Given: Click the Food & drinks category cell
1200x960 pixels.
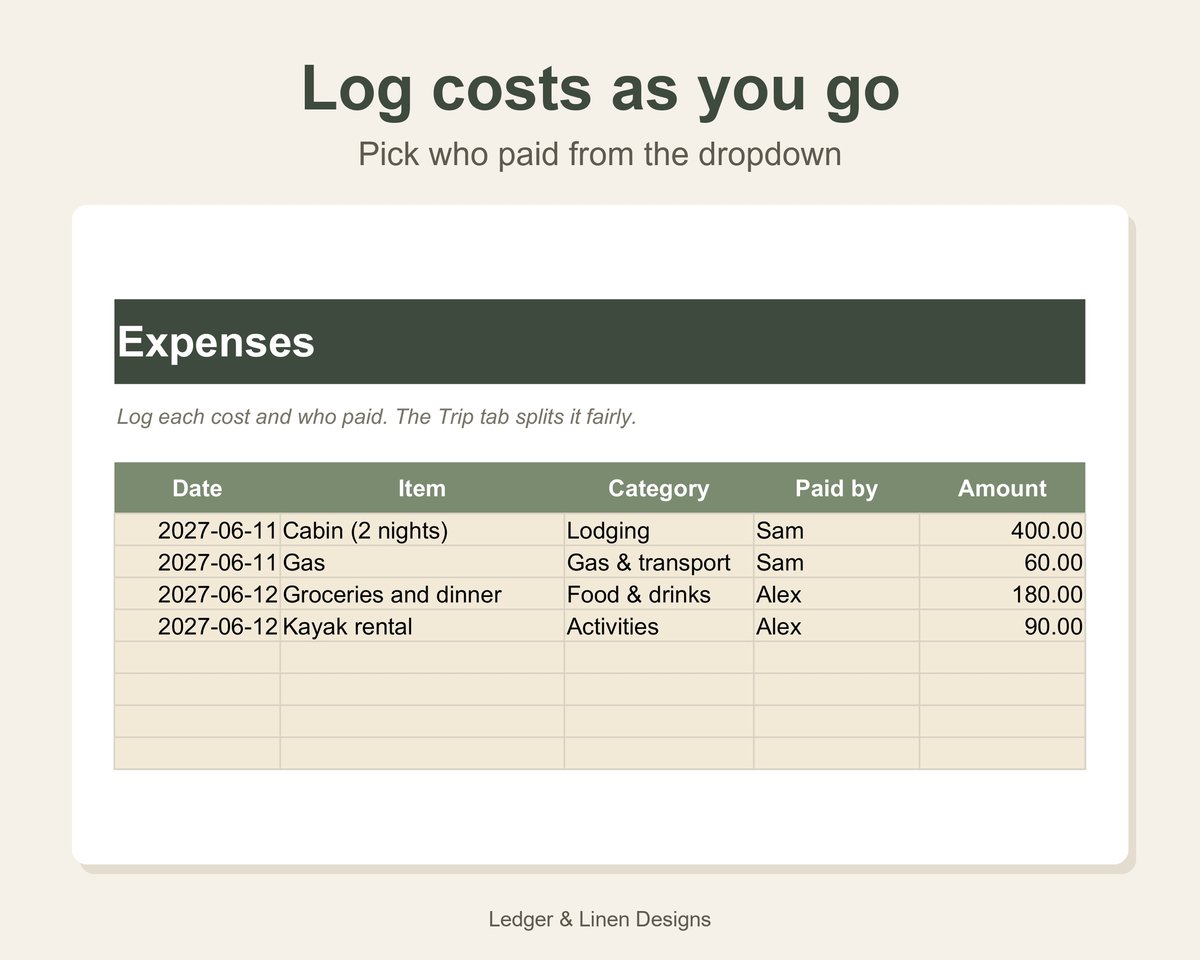Looking at the screenshot, I should pos(659,594).
